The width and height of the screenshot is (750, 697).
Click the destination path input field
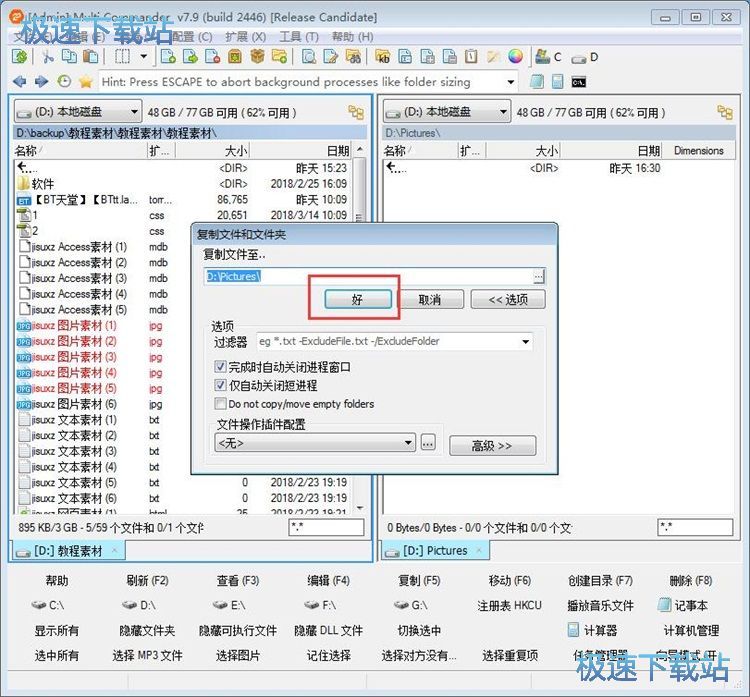click(x=369, y=277)
